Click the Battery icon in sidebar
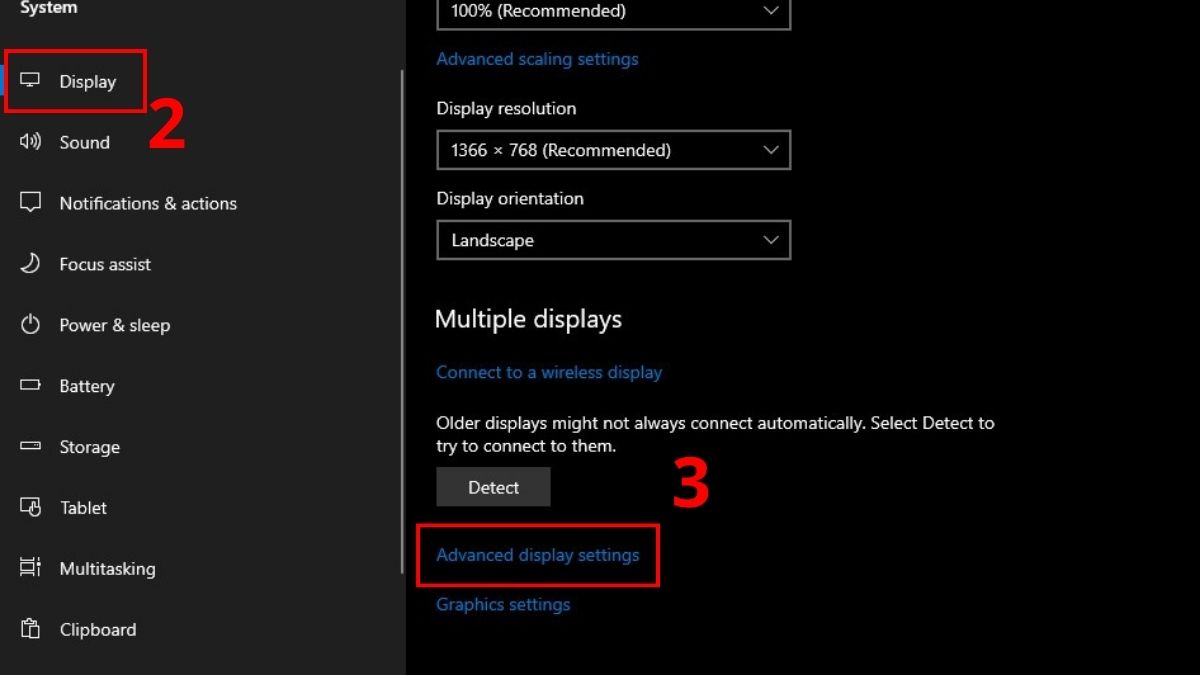Screen dimensions: 1200x675 coord(31,386)
